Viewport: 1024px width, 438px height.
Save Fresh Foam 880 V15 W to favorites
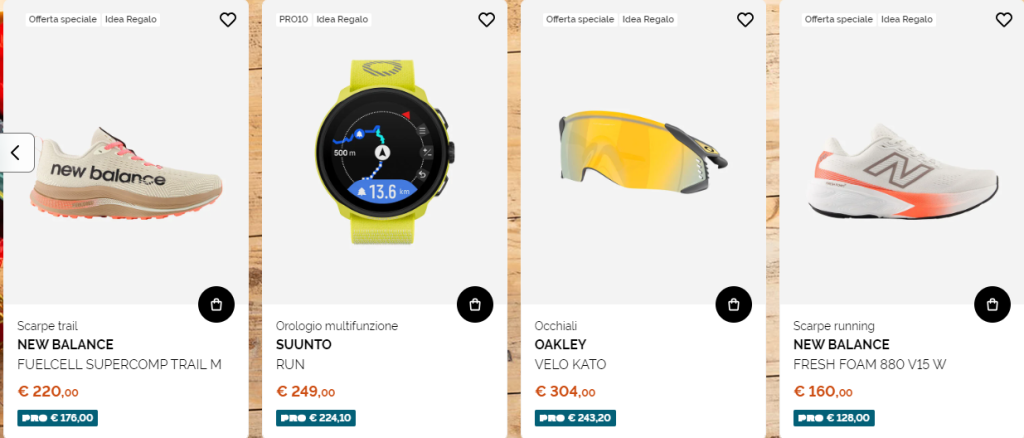click(x=1004, y=20)
